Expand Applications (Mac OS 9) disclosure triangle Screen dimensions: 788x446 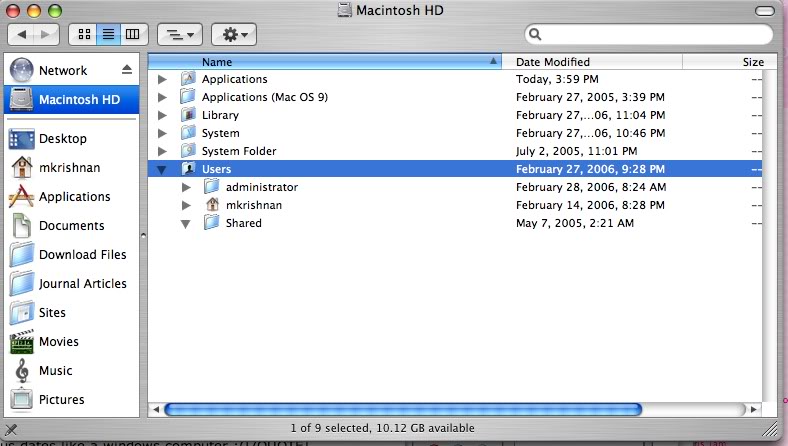pos(162,98)
